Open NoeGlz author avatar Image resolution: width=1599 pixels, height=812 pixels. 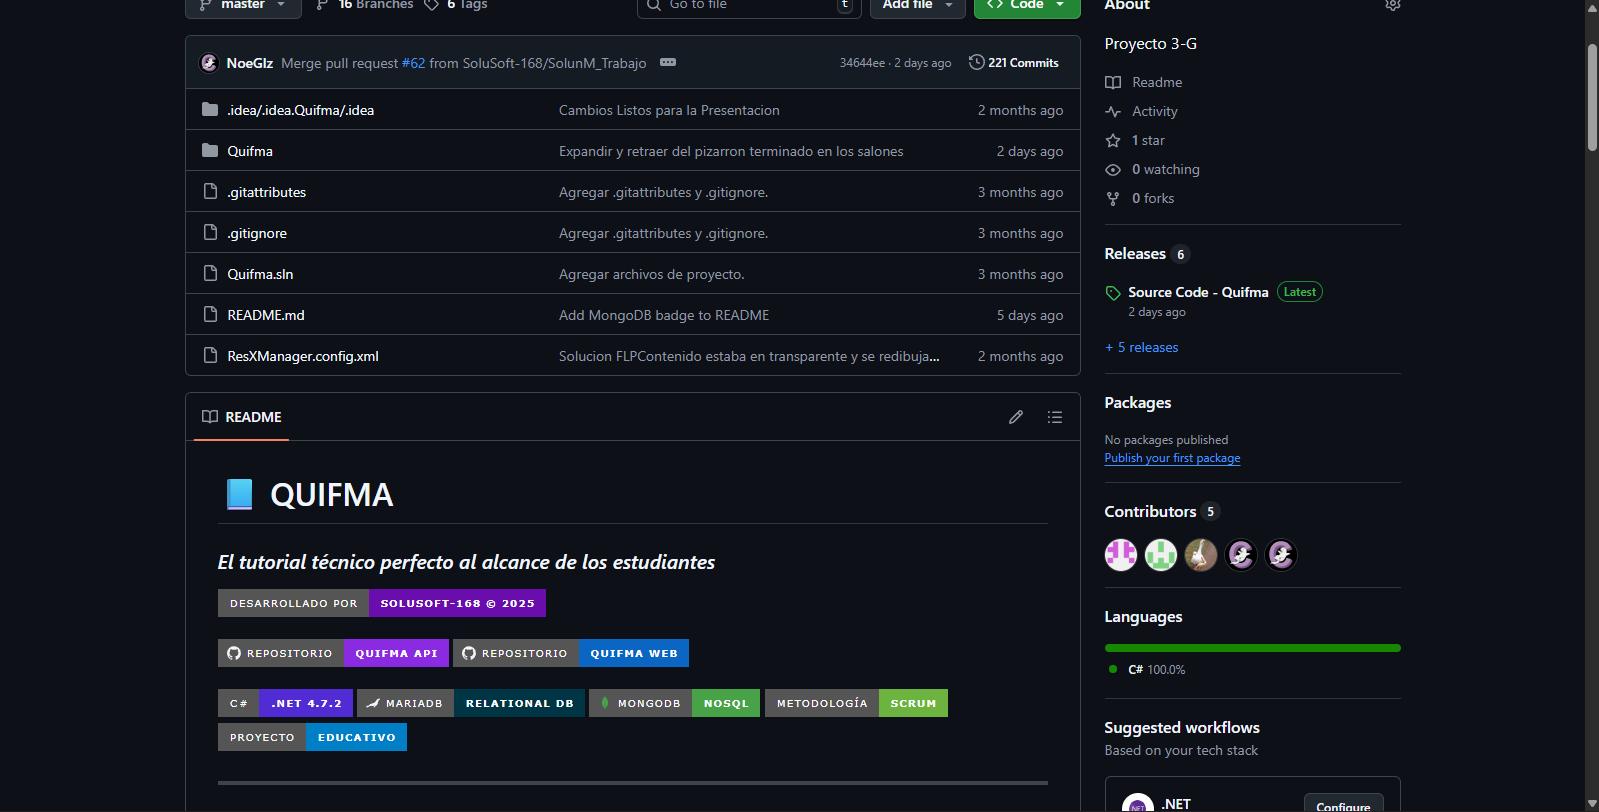point(209,63)
